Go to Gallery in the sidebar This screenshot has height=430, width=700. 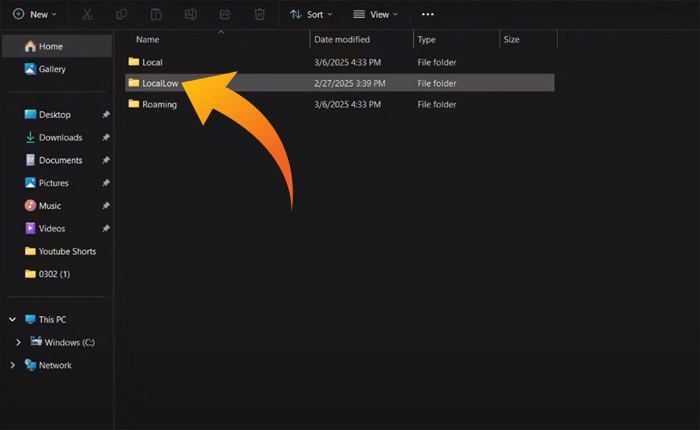[52, 69]
